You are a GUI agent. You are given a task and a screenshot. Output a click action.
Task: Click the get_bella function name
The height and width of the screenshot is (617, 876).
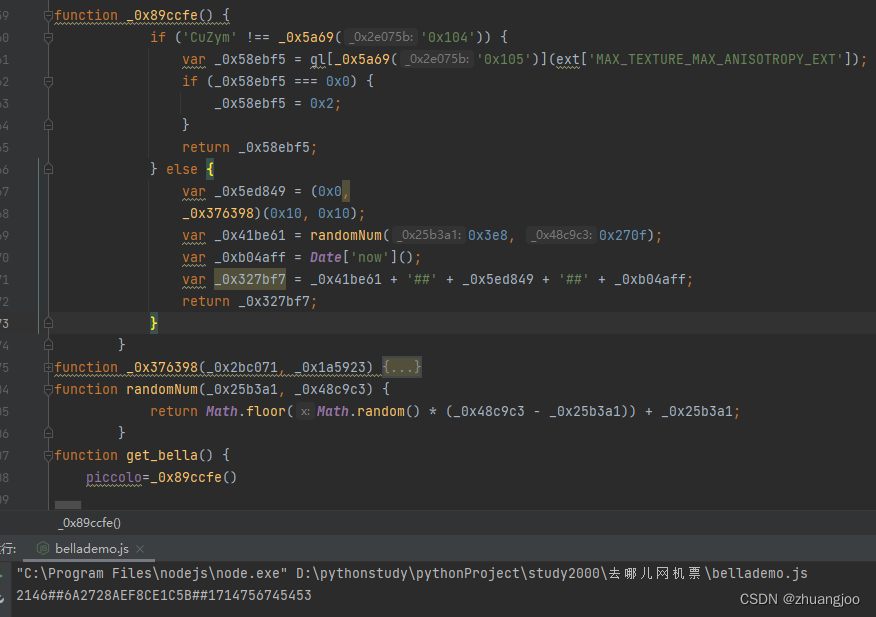pos(162,455)
